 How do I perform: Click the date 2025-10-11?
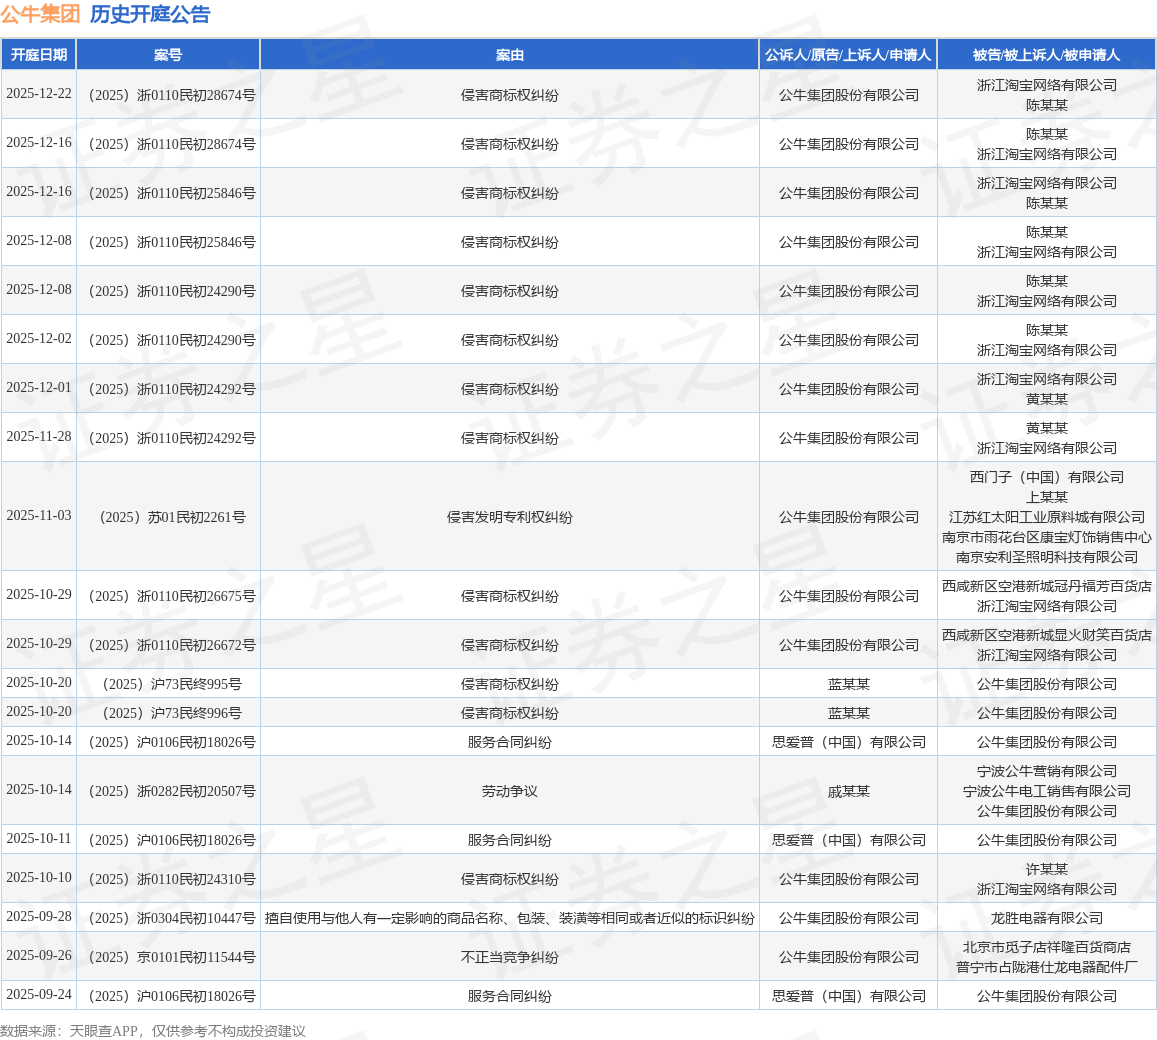39,839
